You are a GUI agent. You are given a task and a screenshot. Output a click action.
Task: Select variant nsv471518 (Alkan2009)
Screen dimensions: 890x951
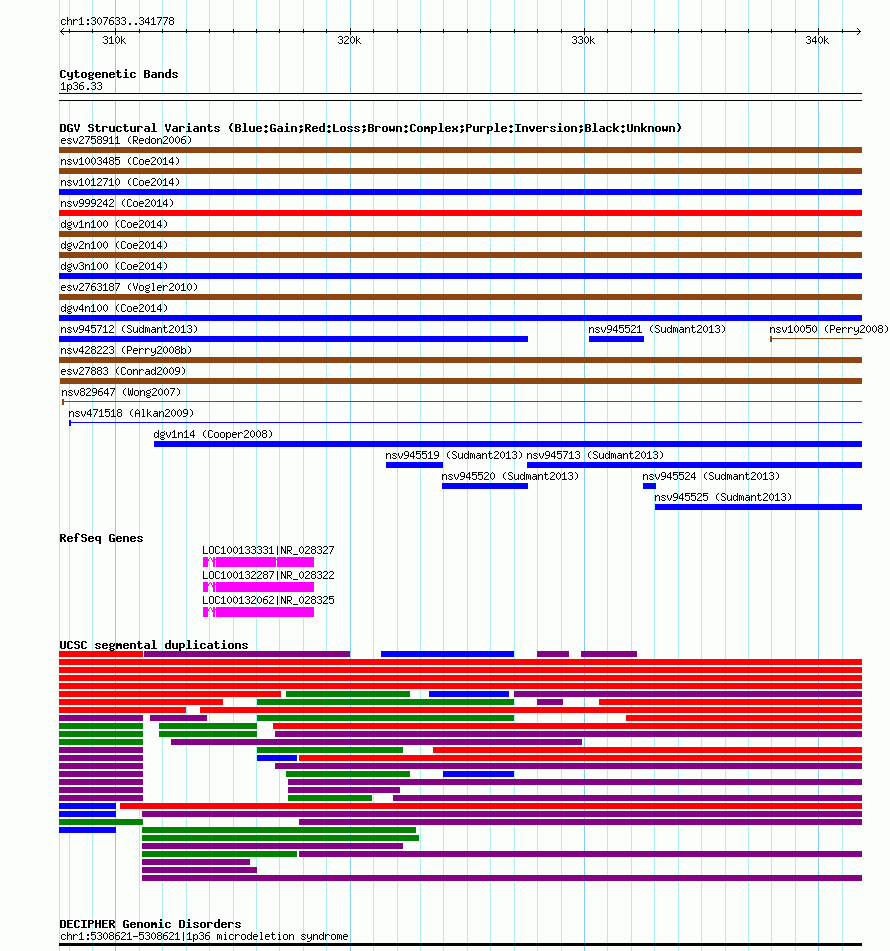point(131,414)
